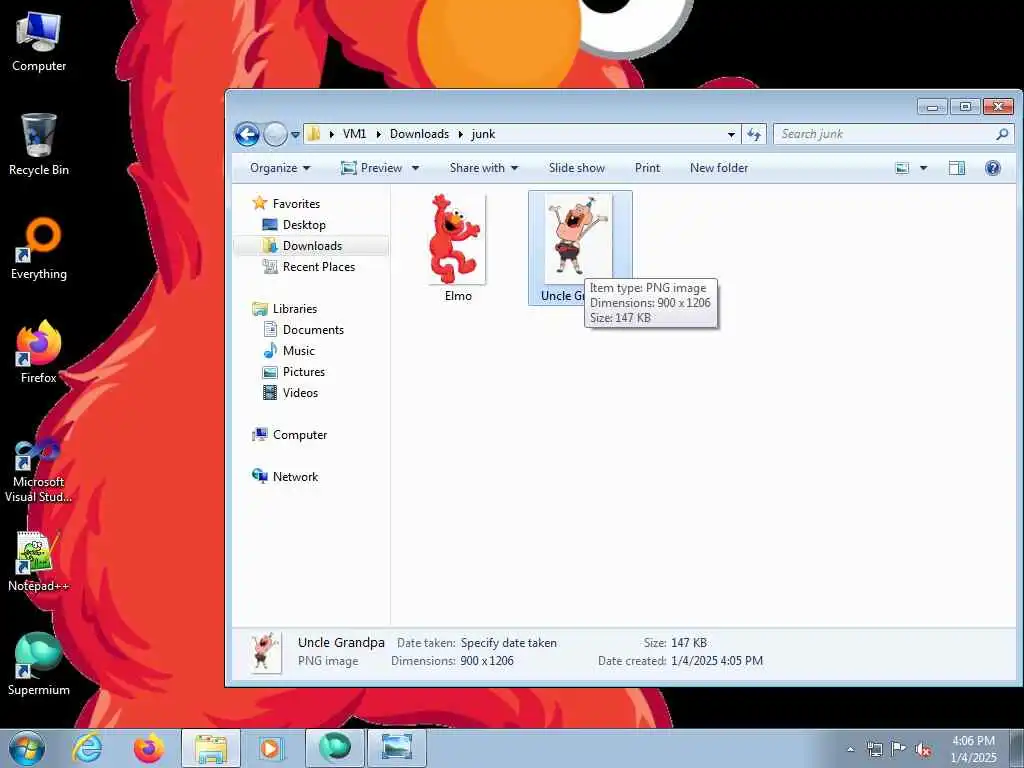Select the Elmo image thumbnail
The image size is (1024, 768).
(x=456, y=238)
